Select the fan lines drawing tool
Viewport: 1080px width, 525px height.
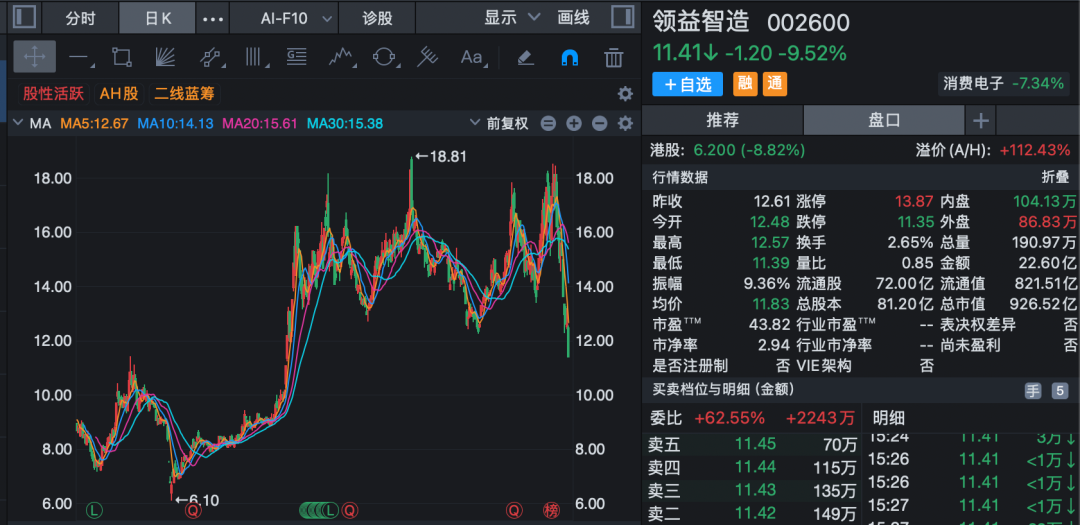pyautogui.click(x=165, y=57)
